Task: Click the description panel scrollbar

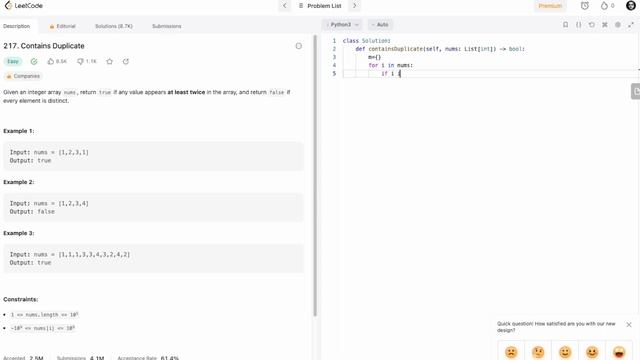Action: (x=315, y=176)
